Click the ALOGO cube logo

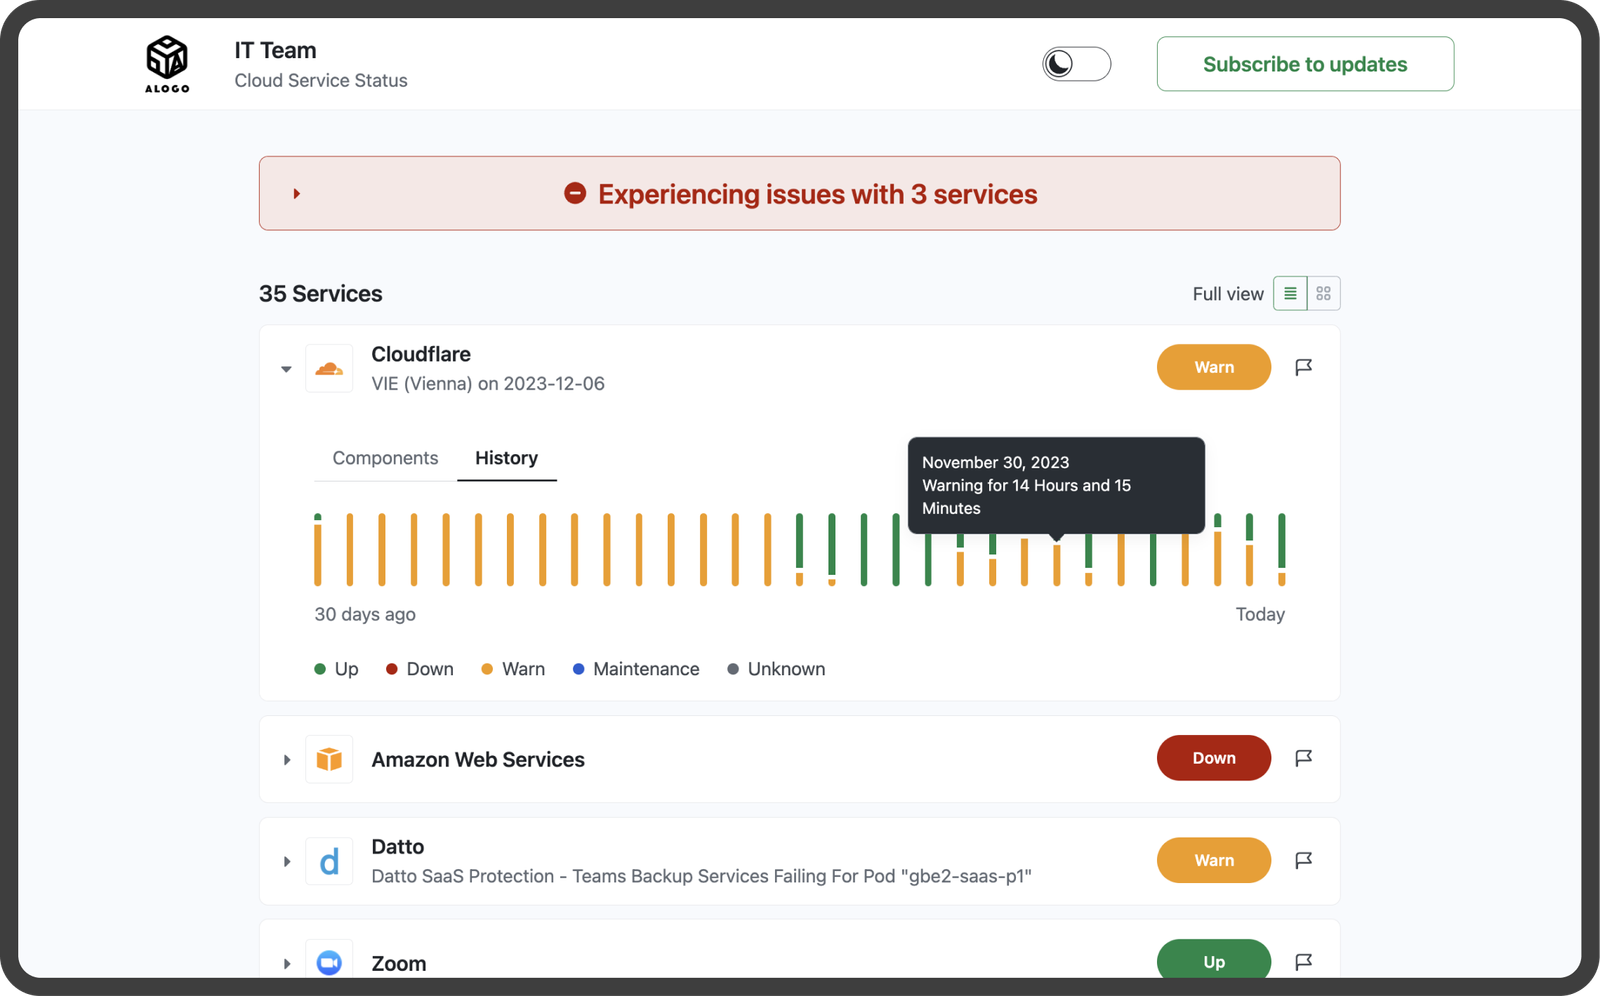[x=167, y=60]
